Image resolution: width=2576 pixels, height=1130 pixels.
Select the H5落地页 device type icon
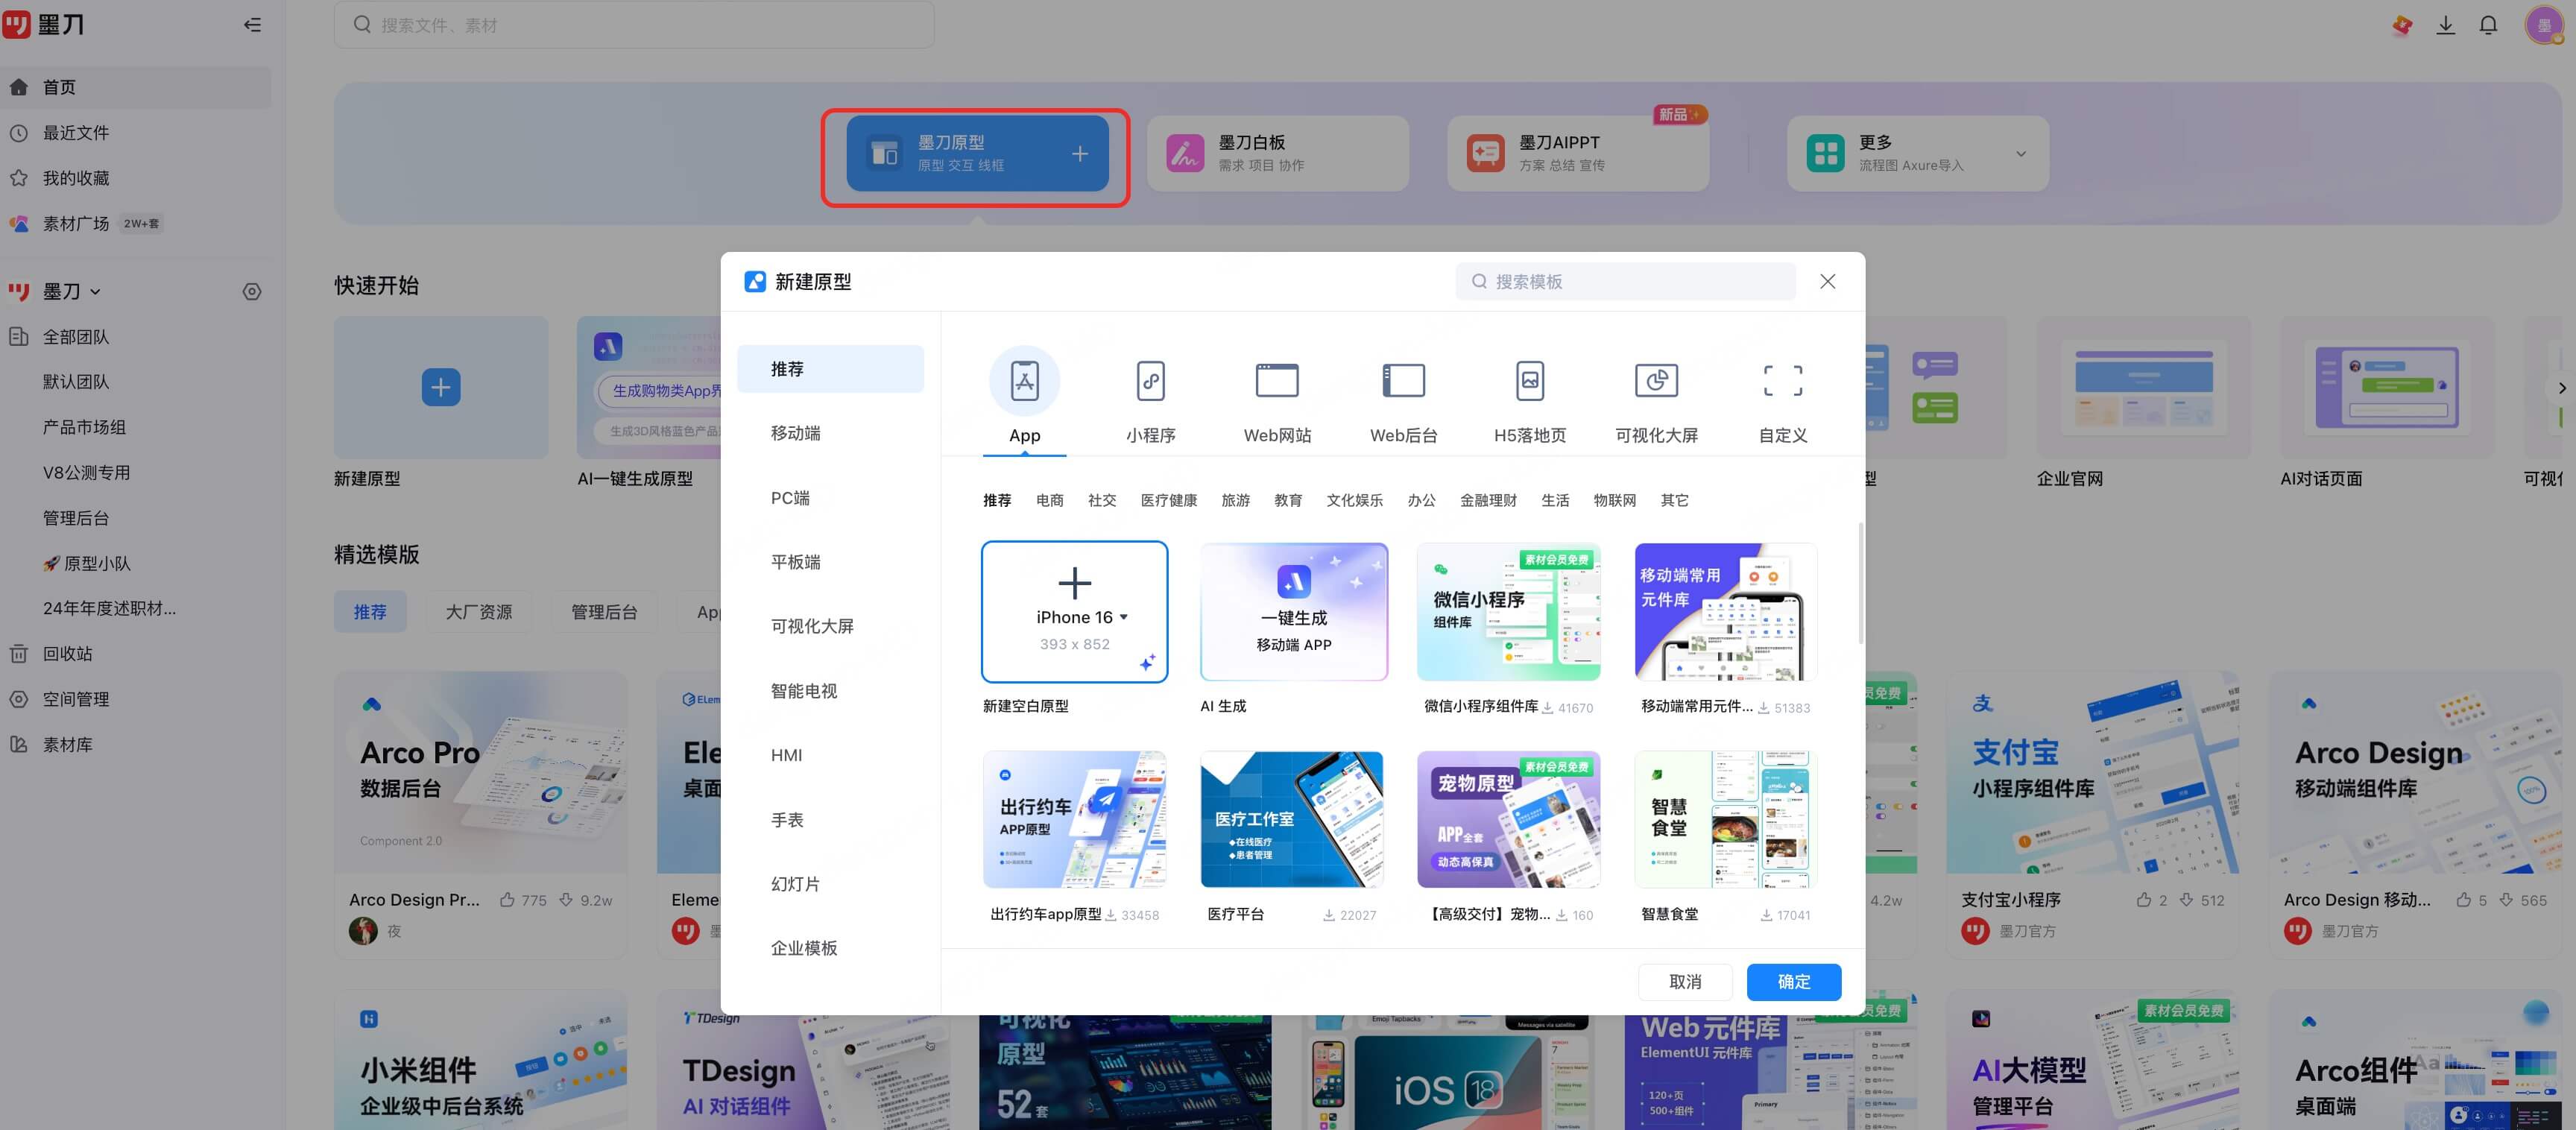[1530, 381]
